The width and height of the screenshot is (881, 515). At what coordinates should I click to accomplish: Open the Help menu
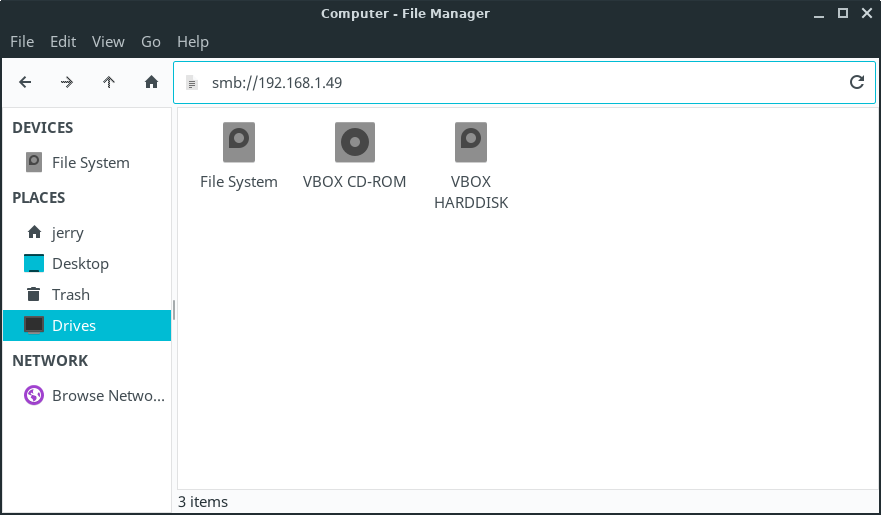193,41
